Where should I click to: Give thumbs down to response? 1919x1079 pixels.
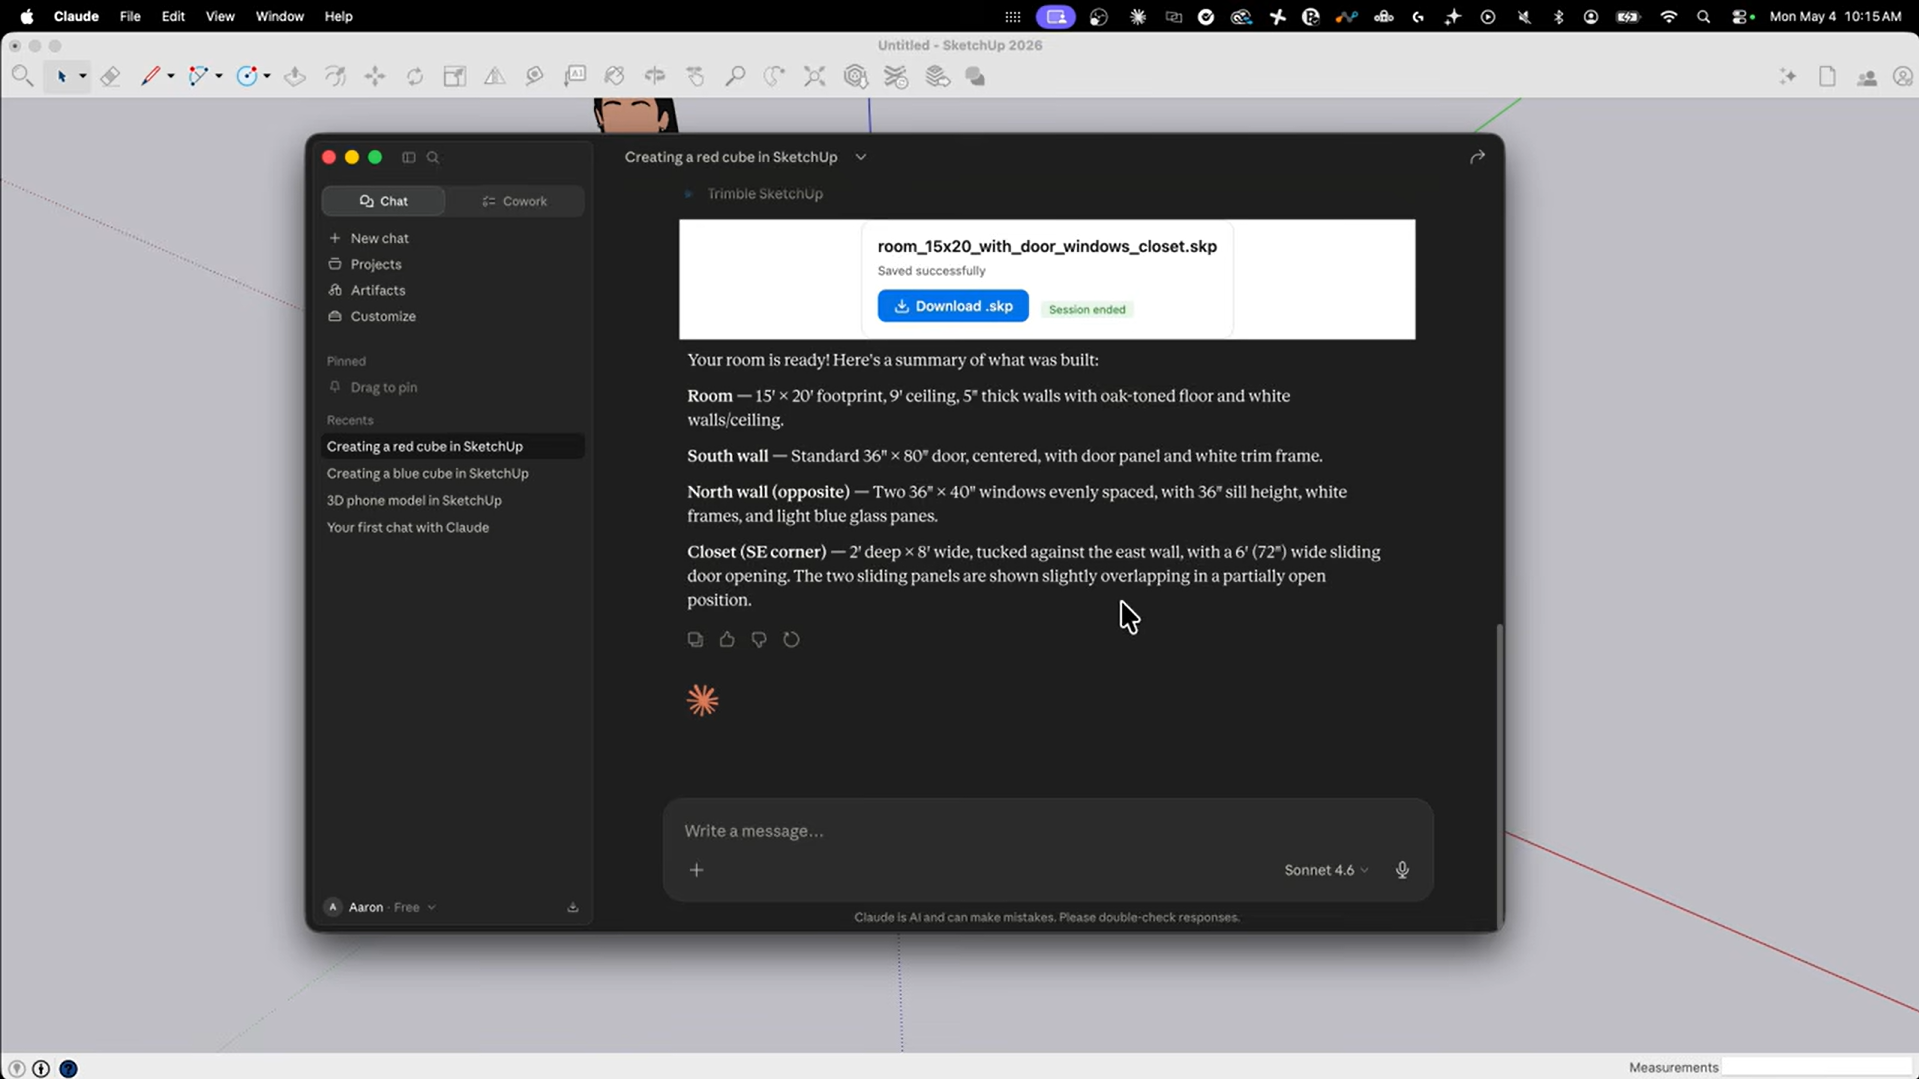759,639
